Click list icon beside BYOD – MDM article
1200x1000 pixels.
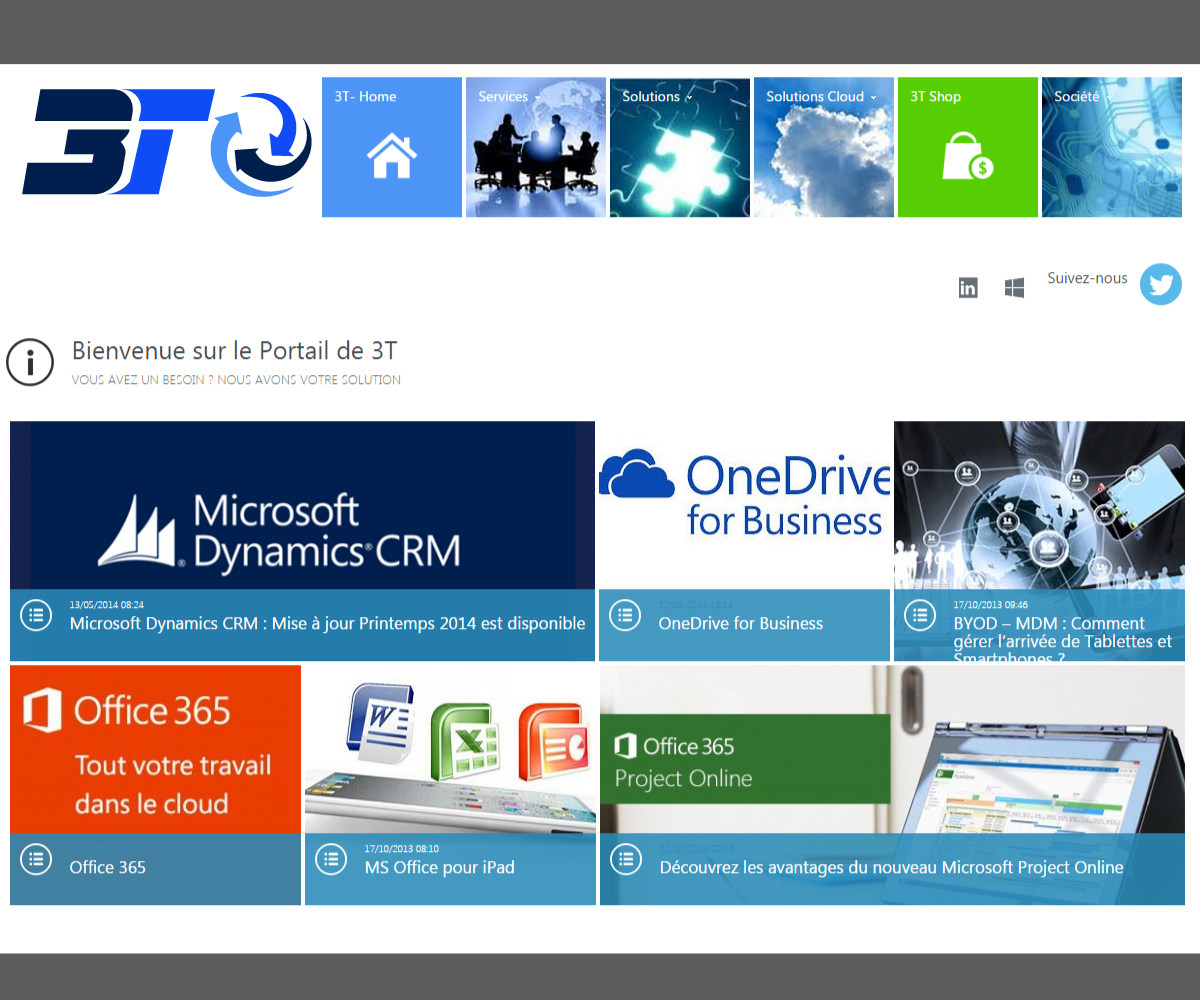(x=920, y=615)
